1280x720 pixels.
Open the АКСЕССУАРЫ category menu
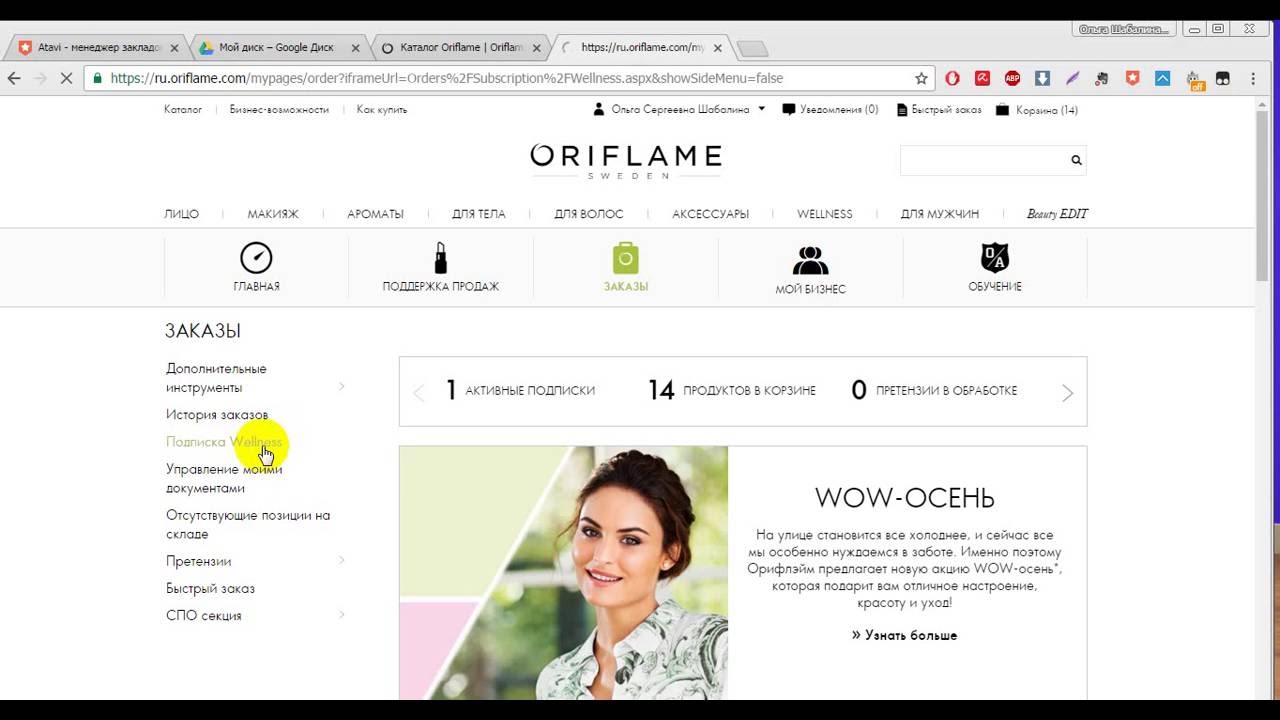[710, 214]
